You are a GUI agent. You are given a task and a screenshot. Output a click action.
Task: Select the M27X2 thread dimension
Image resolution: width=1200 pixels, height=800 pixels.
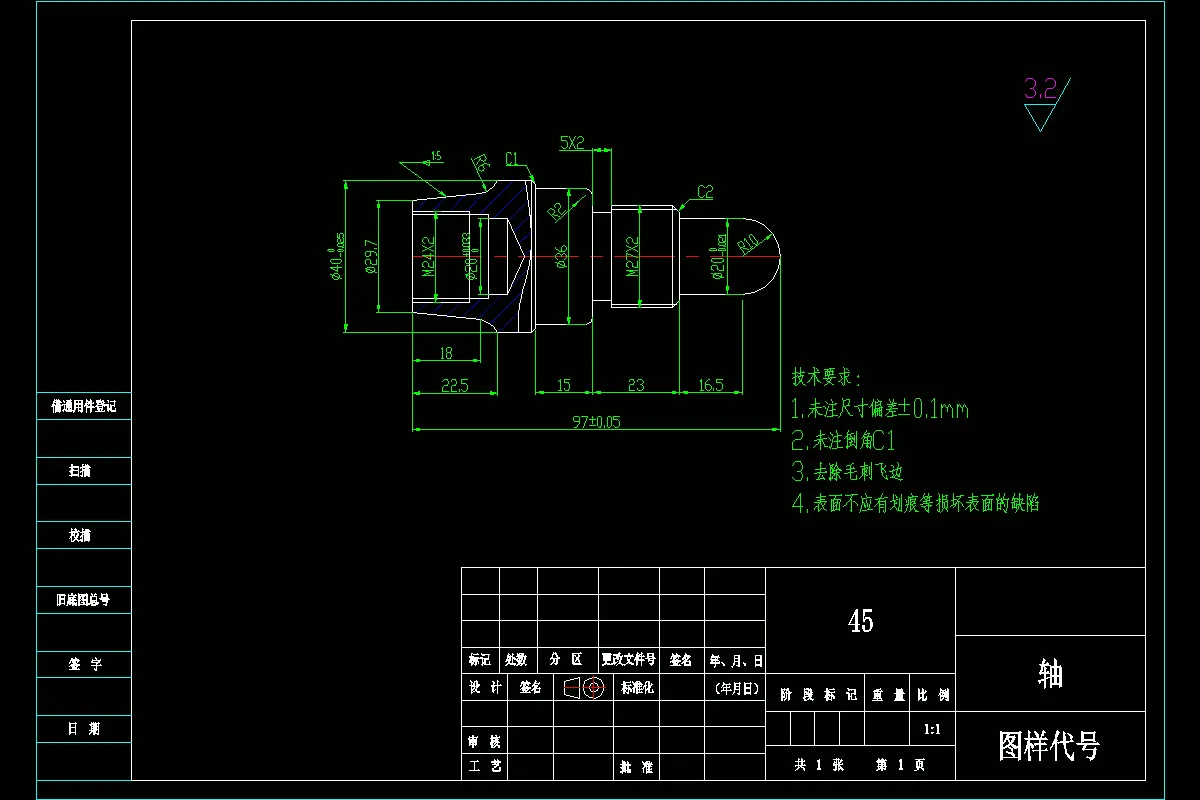(631, 256)
